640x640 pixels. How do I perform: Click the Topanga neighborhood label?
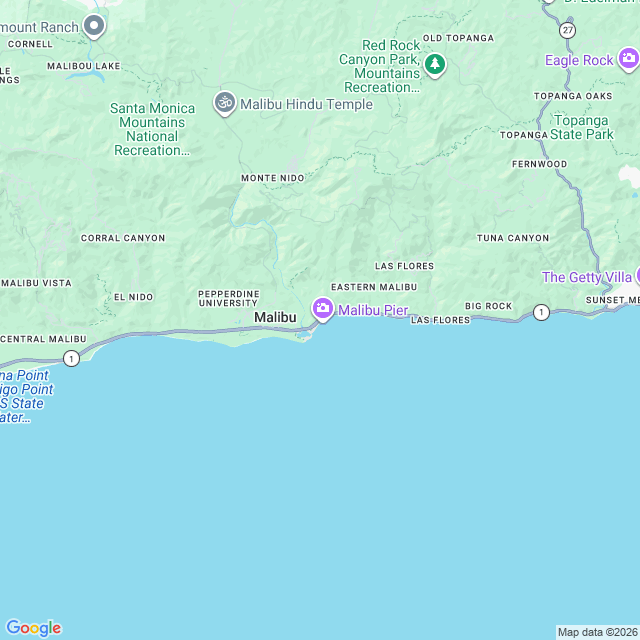(x=524, y=135)
